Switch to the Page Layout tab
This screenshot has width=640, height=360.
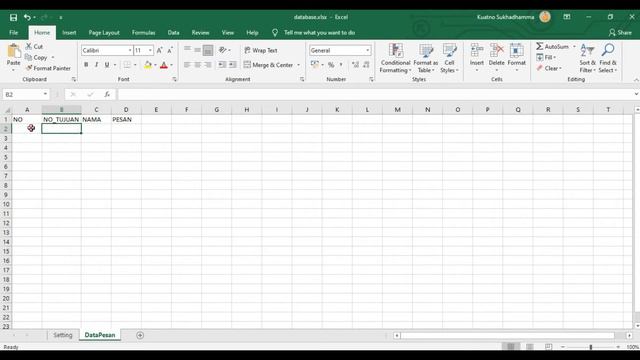[104, 33]
